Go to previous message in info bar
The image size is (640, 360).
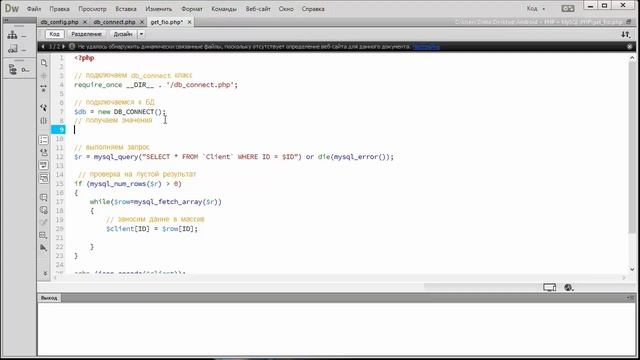point(43,47)
